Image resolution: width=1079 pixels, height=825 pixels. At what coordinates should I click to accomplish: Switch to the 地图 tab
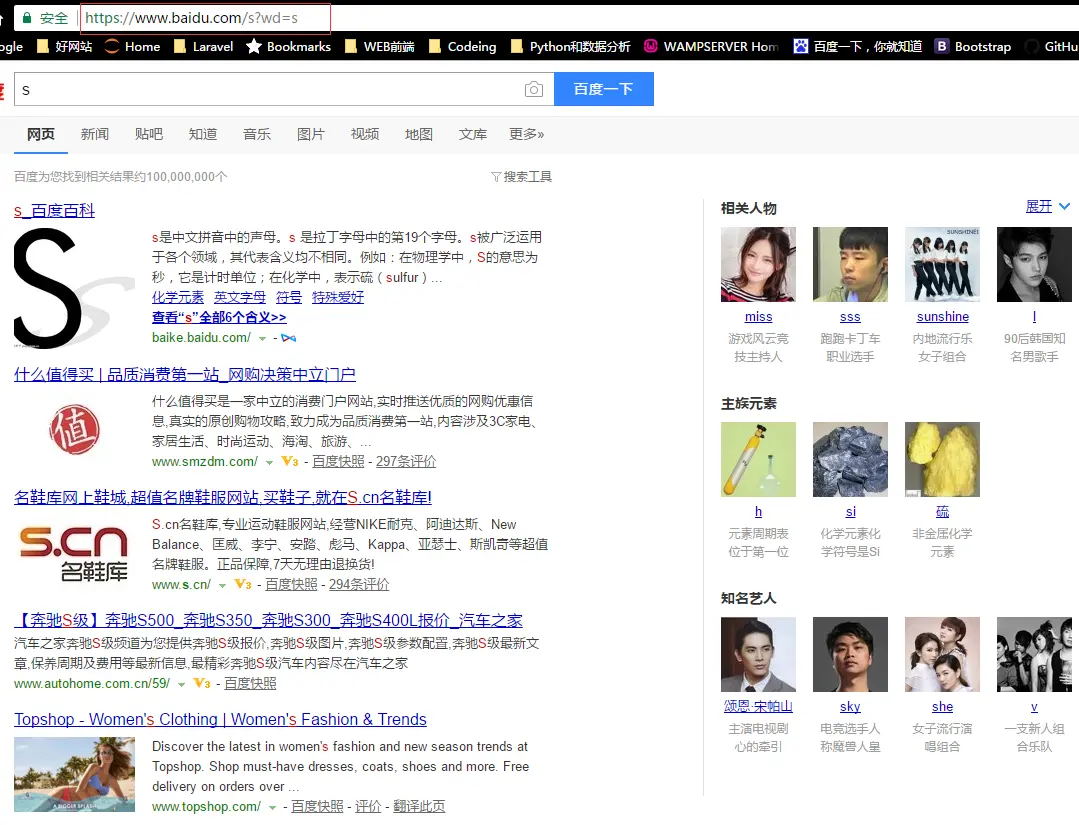click(418, 134)
